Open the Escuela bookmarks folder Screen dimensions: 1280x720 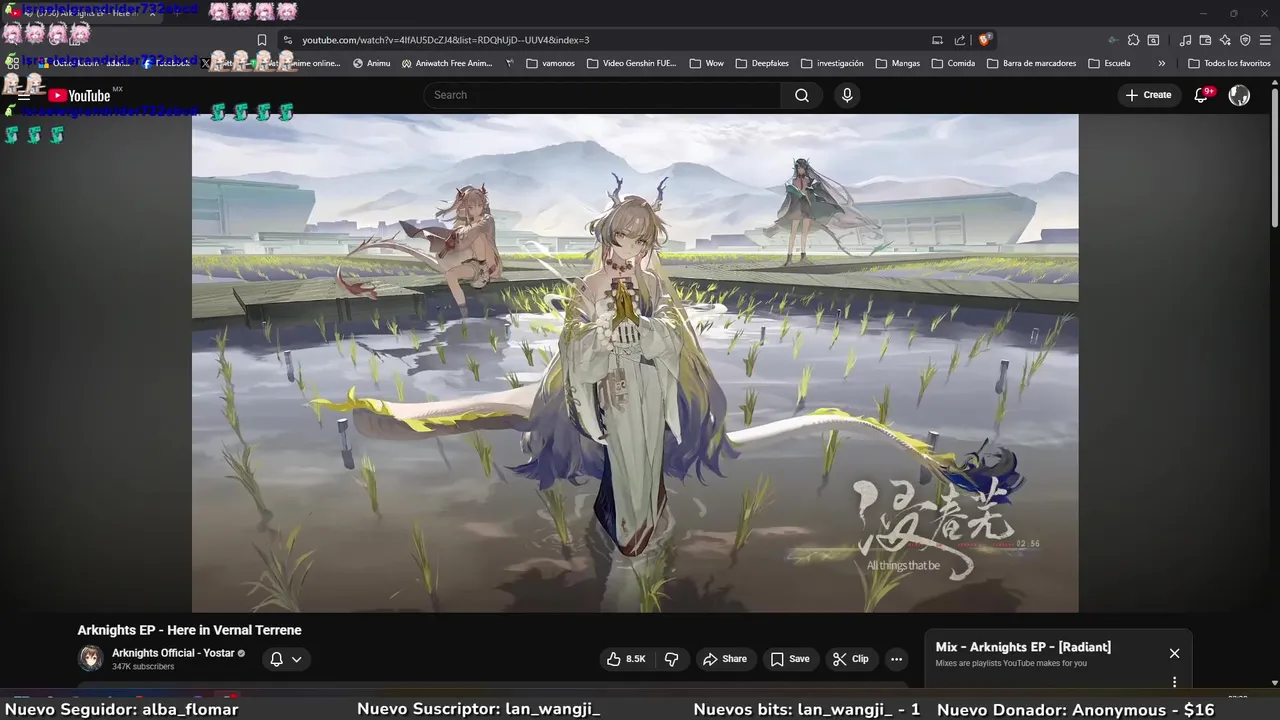(1109, 63)
